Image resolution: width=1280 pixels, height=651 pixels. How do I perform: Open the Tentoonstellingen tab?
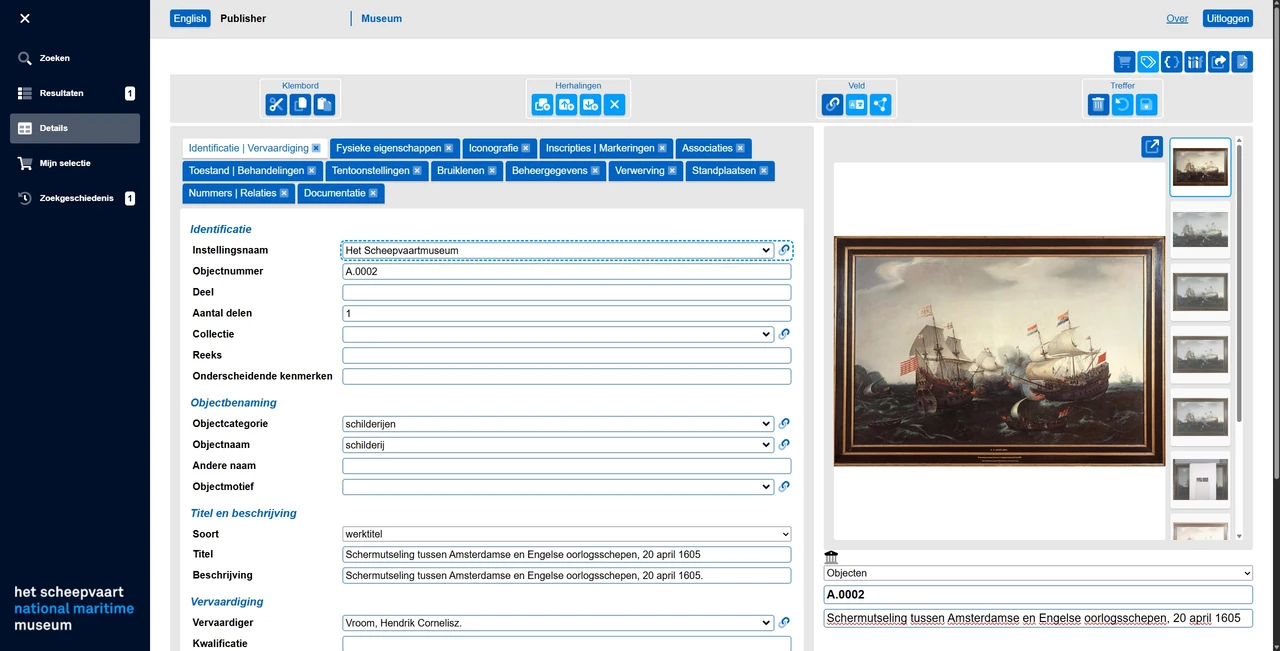click(x=370, y=171)
